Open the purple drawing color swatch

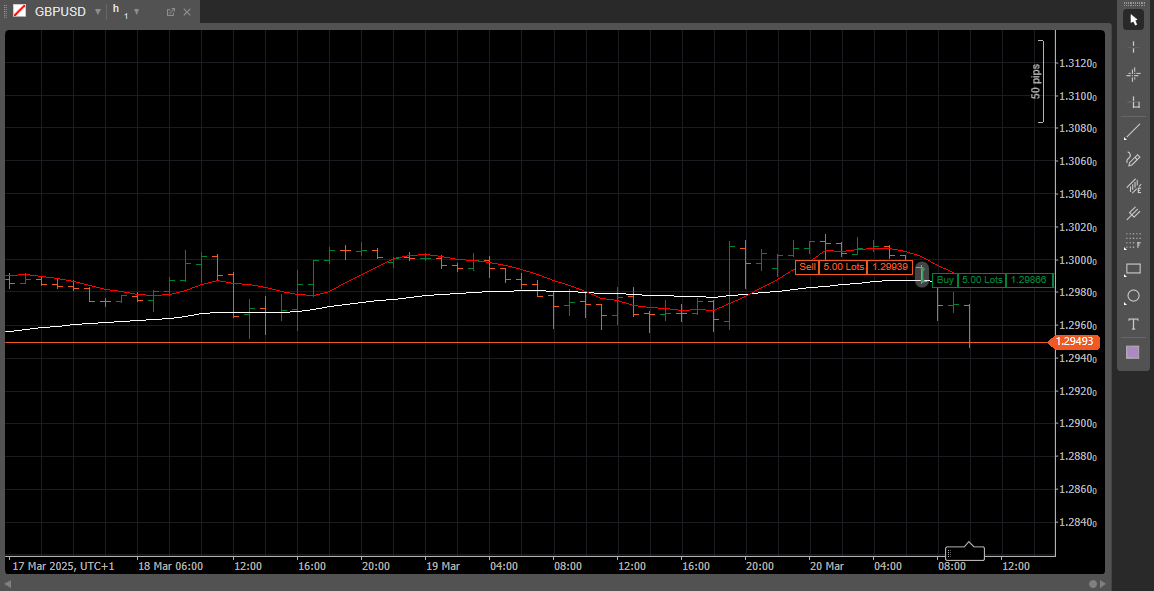[x=1133, y=353]
